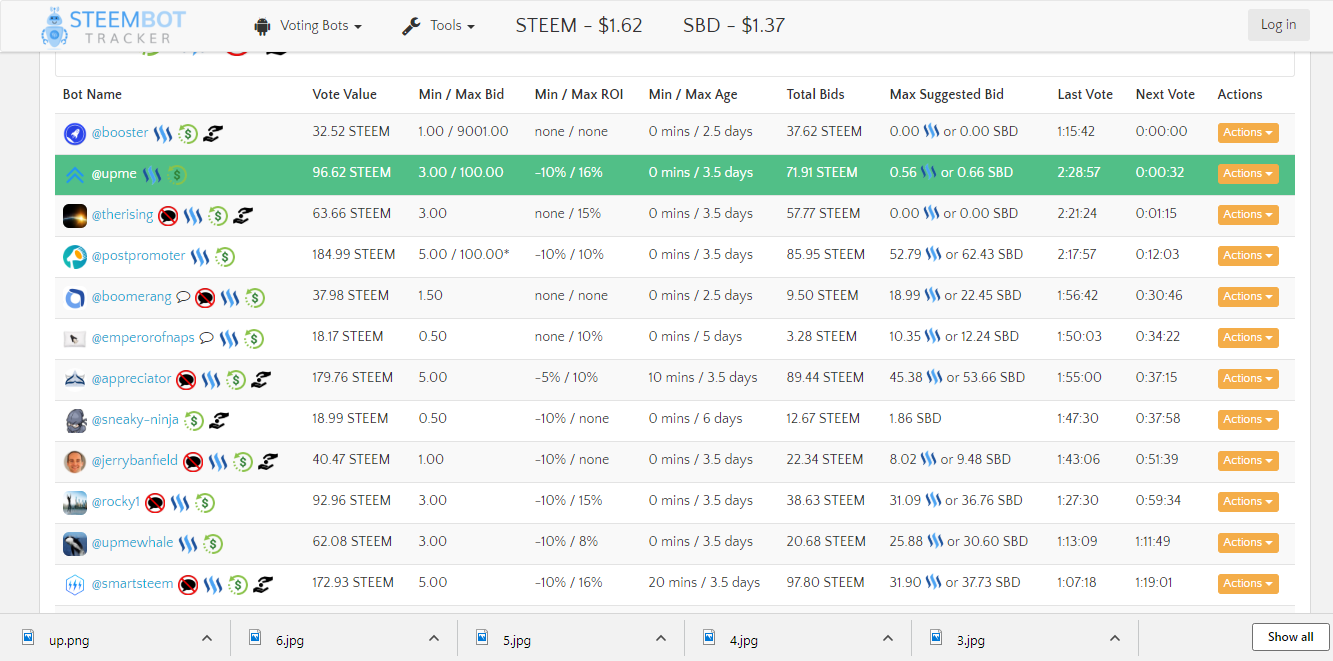The image size is (1333, 661).
Task: Click the Next Vote column header
Action: click(x=1165, y=94)
